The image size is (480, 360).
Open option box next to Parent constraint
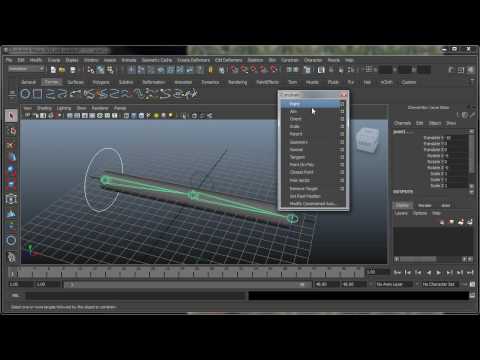[x=342, y=134]
